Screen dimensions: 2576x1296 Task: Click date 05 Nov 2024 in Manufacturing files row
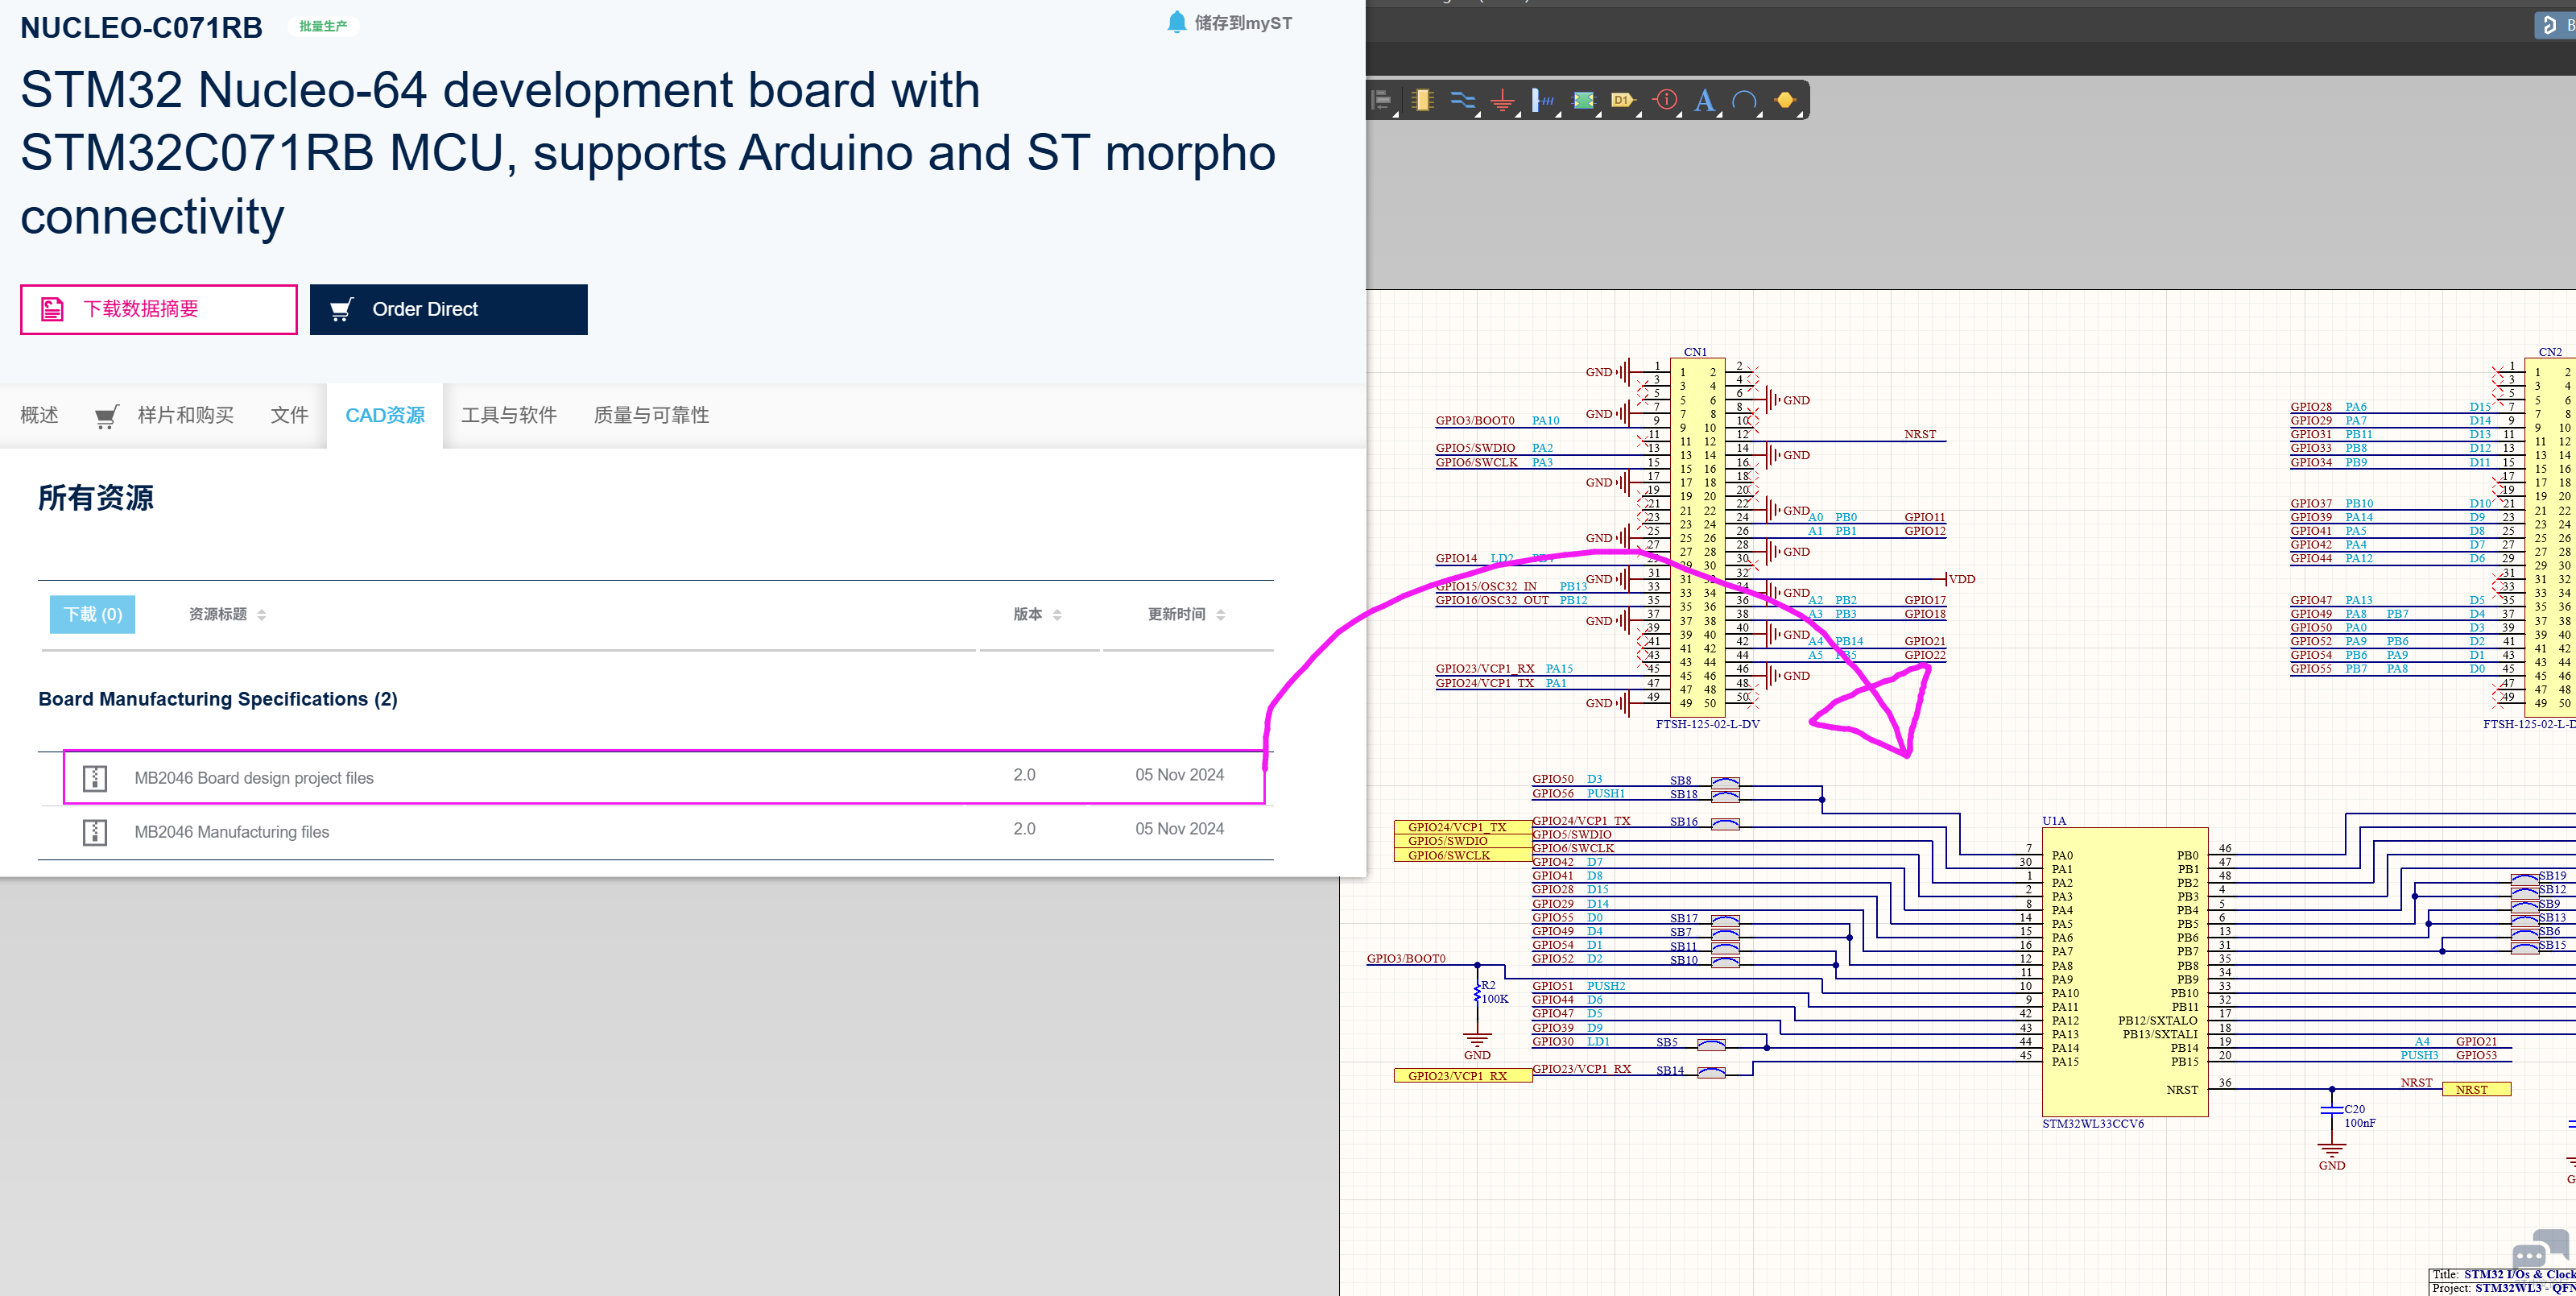[x=1179, y=829]
